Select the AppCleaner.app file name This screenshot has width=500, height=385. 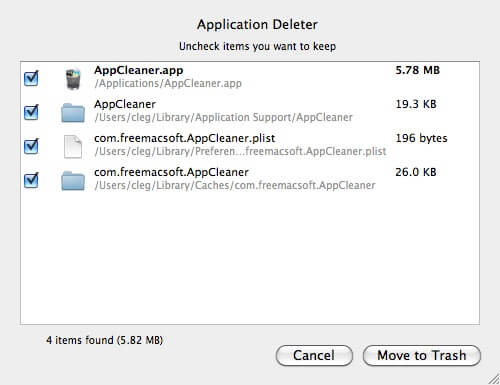coord(139,70)
